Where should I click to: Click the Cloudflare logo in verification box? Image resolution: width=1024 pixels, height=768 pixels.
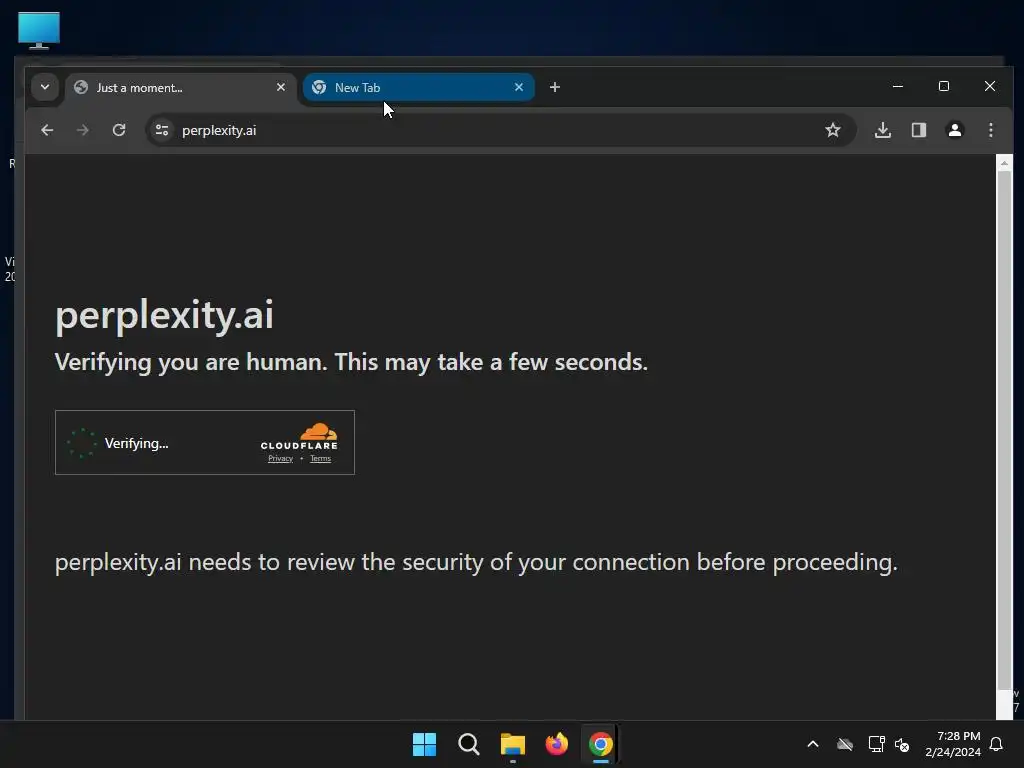click(x=299, y=436)
